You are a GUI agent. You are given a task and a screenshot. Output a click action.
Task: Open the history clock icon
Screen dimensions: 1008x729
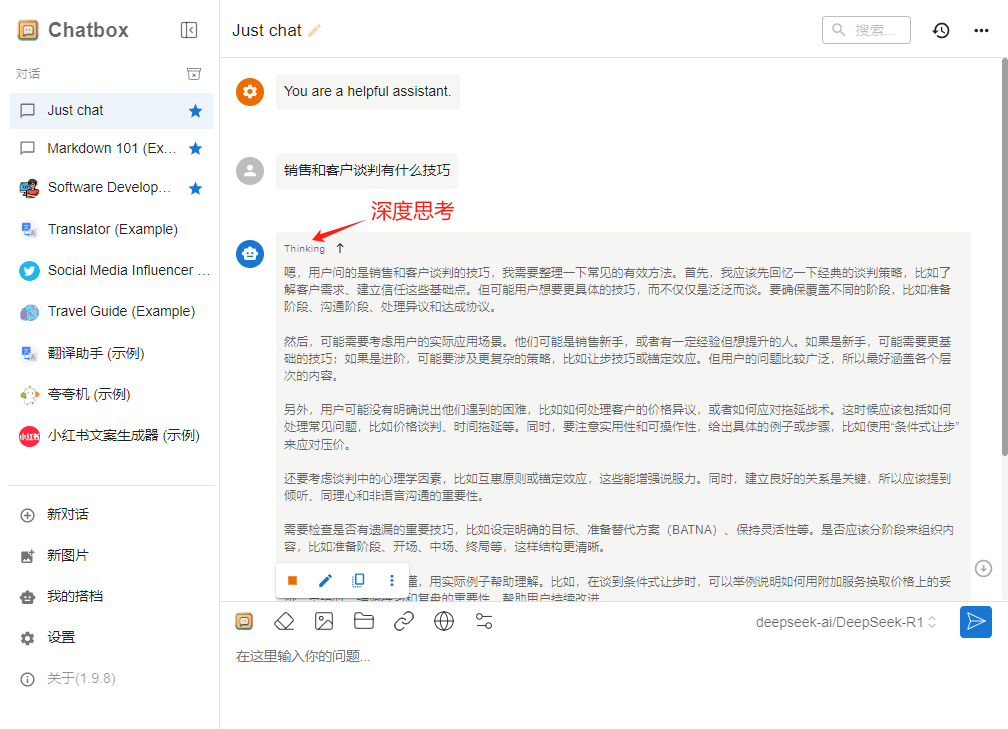941,30
